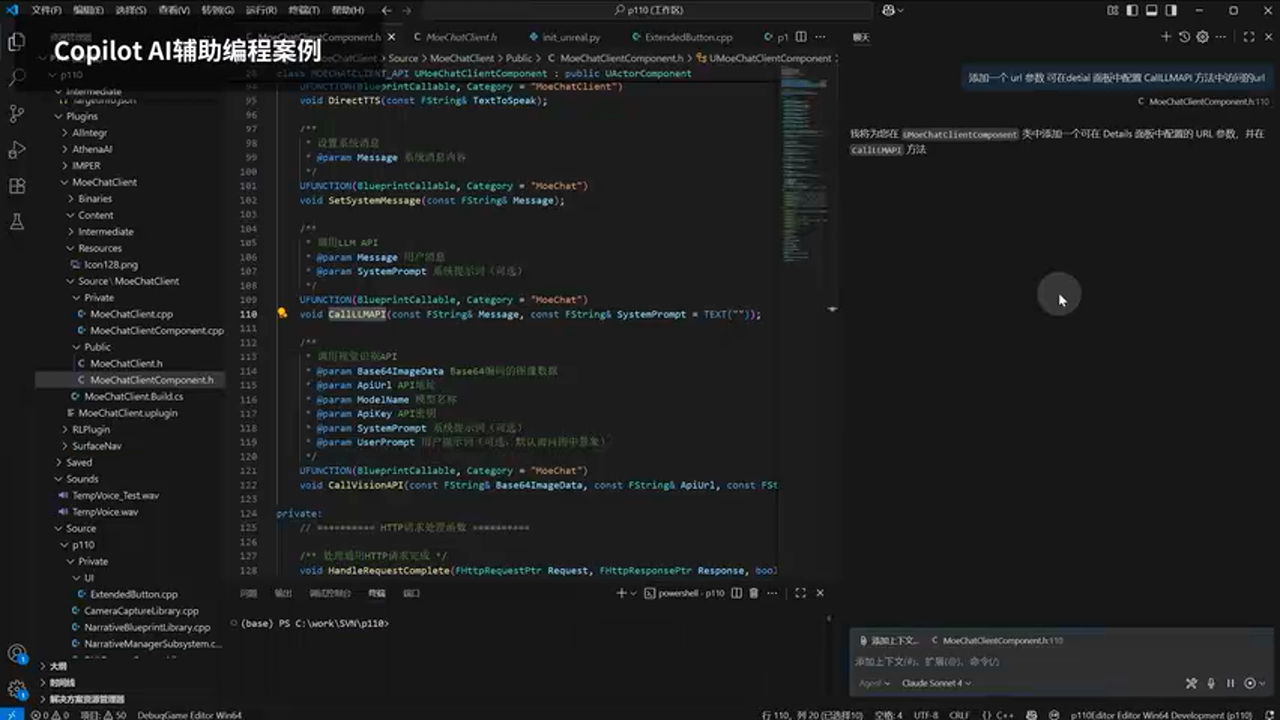The height and width of the screenshot is (720, 1280).
Task: Open the Claude Sonnet 4 model dropdown
Action: point(936,684)
